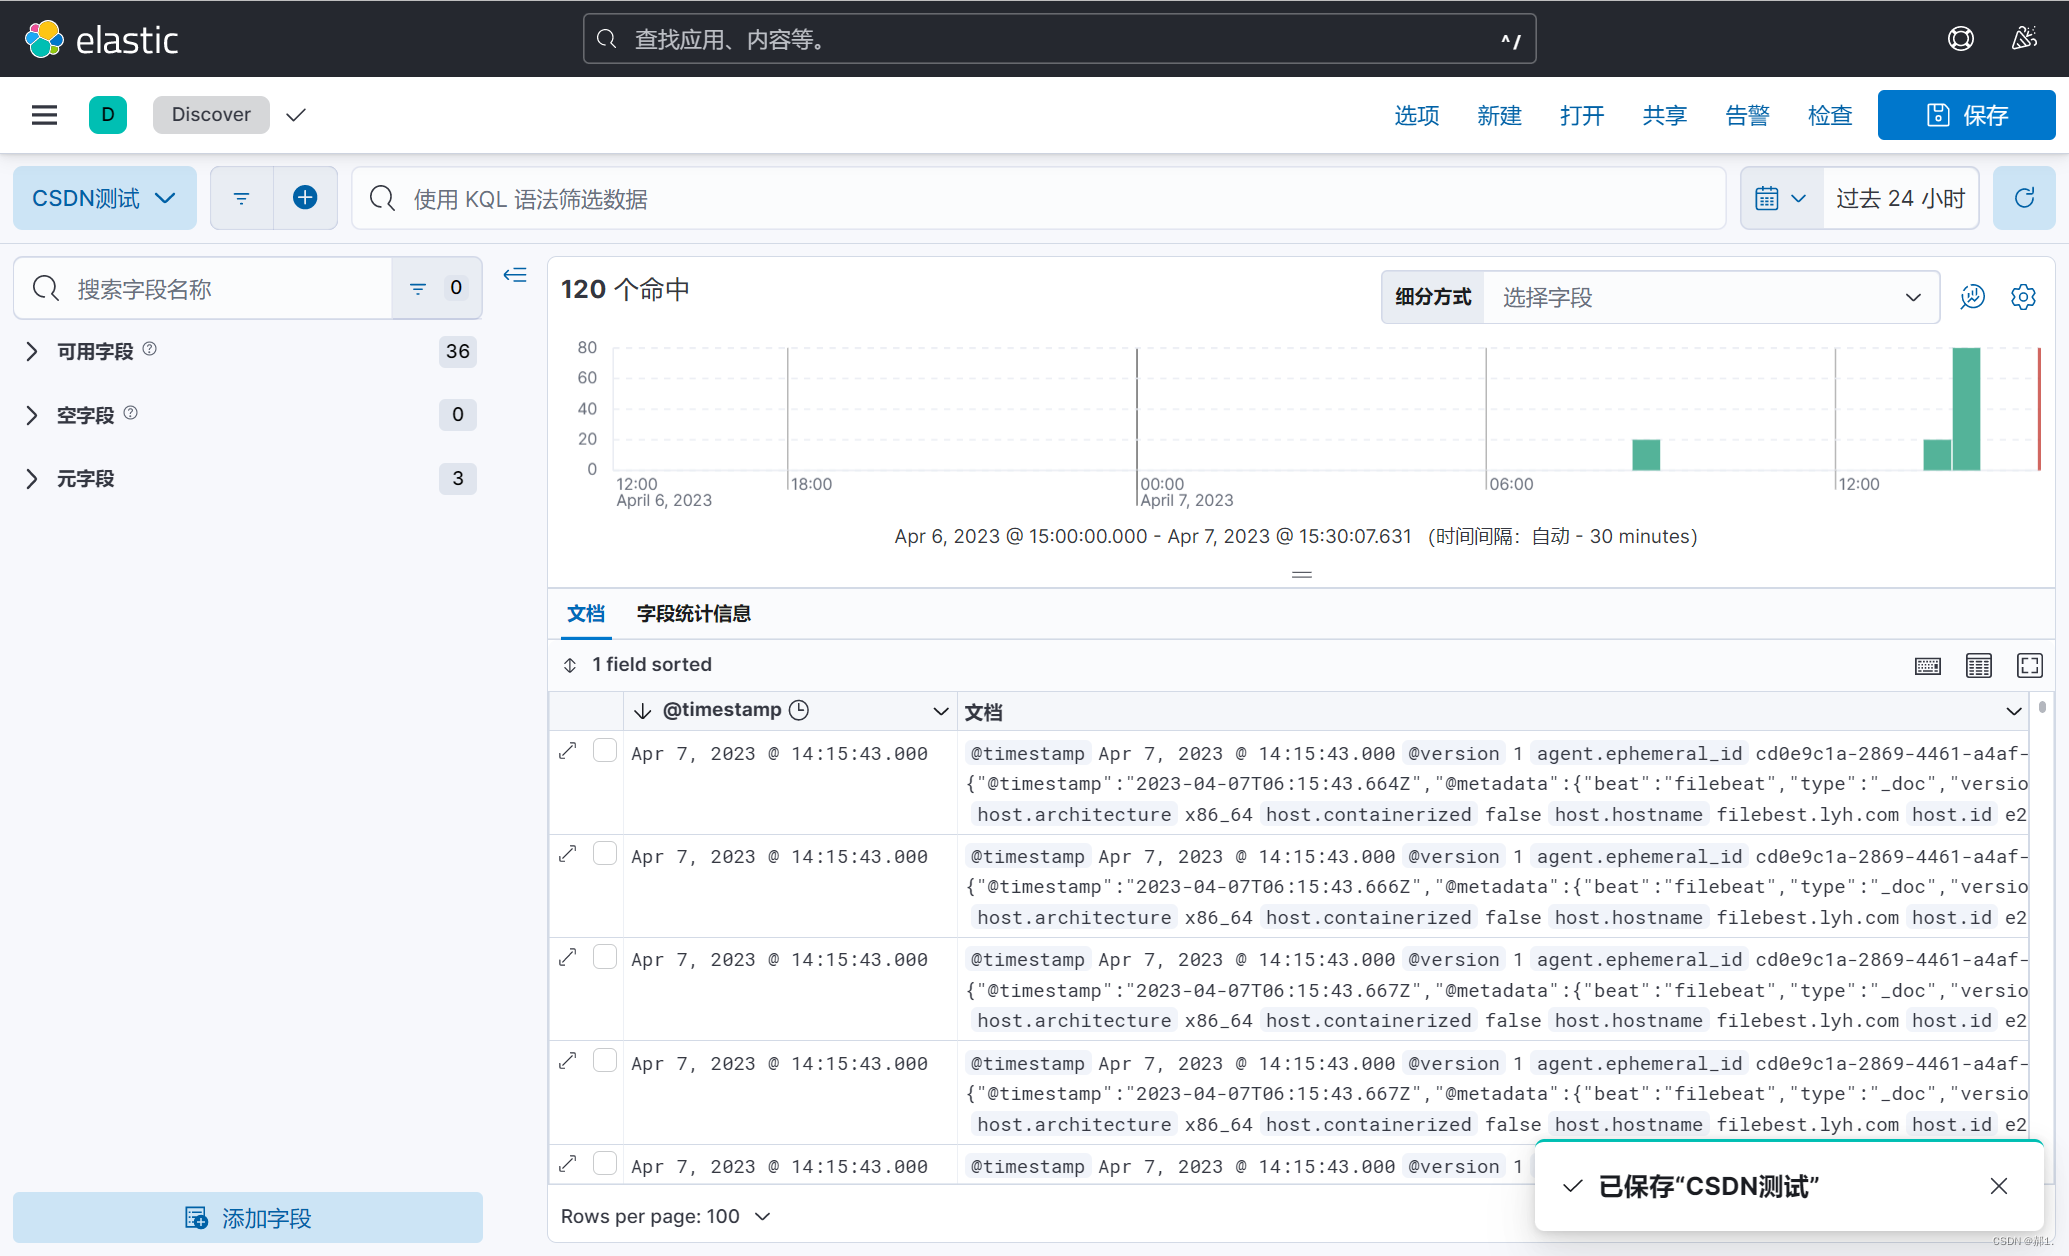The width and height of the screenshot is (2069, 1256).
Task: Click 打开 to load a search
Action: [x=1582, y=115]
